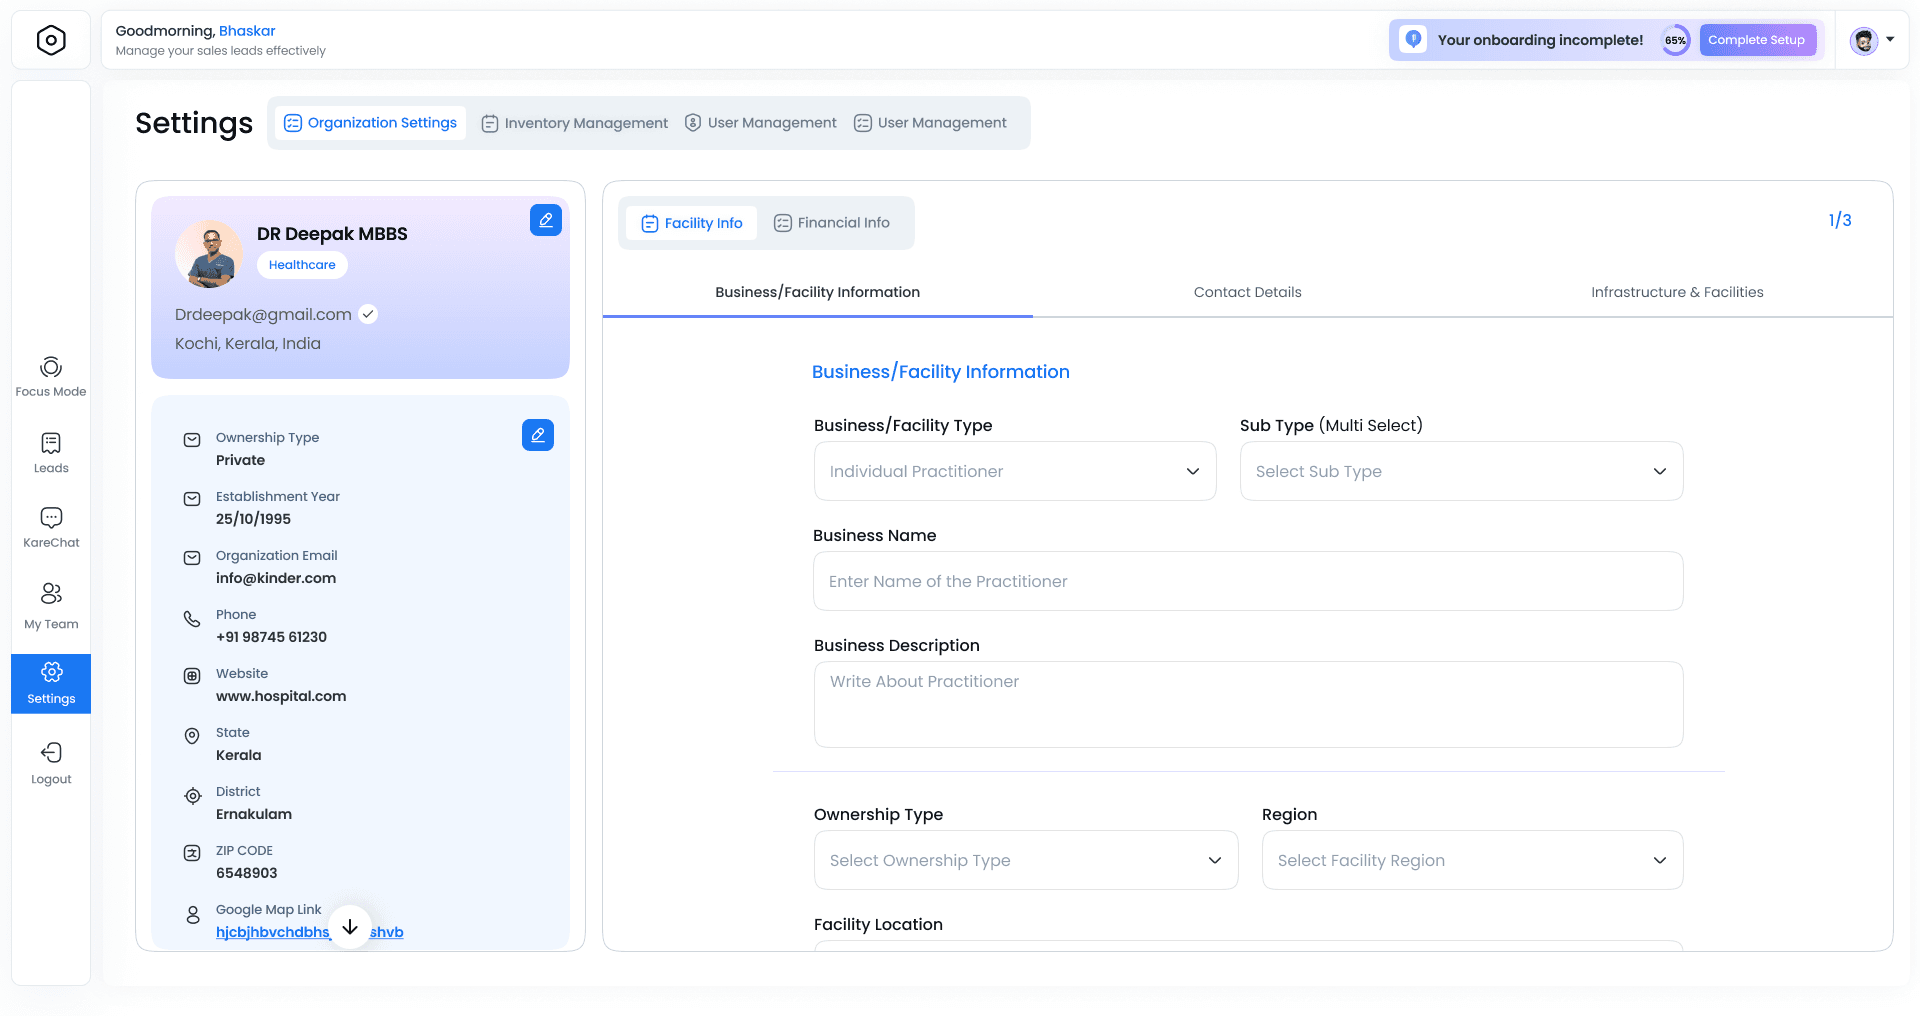
Task: Open Select Ownership Type dropdown
Action: pyautogui.click(x=1026, y=860)
